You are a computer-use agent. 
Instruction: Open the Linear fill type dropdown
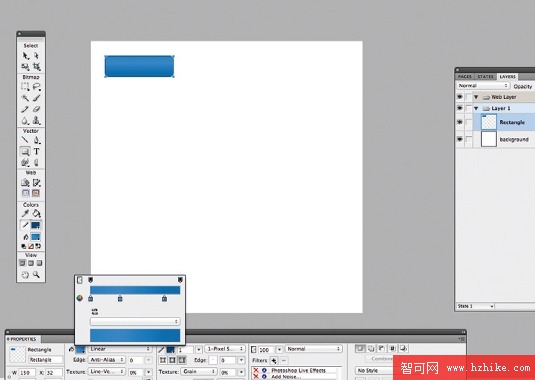click(x=119, y=349)
